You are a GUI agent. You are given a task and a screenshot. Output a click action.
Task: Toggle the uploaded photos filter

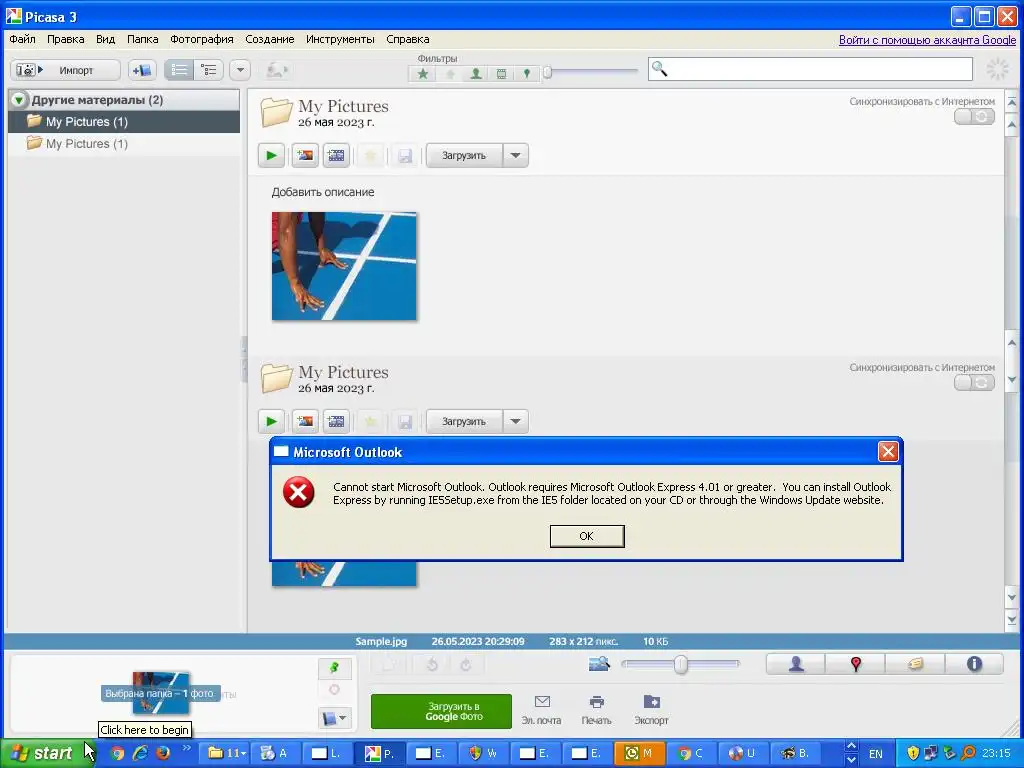click(x=450, y=74)
